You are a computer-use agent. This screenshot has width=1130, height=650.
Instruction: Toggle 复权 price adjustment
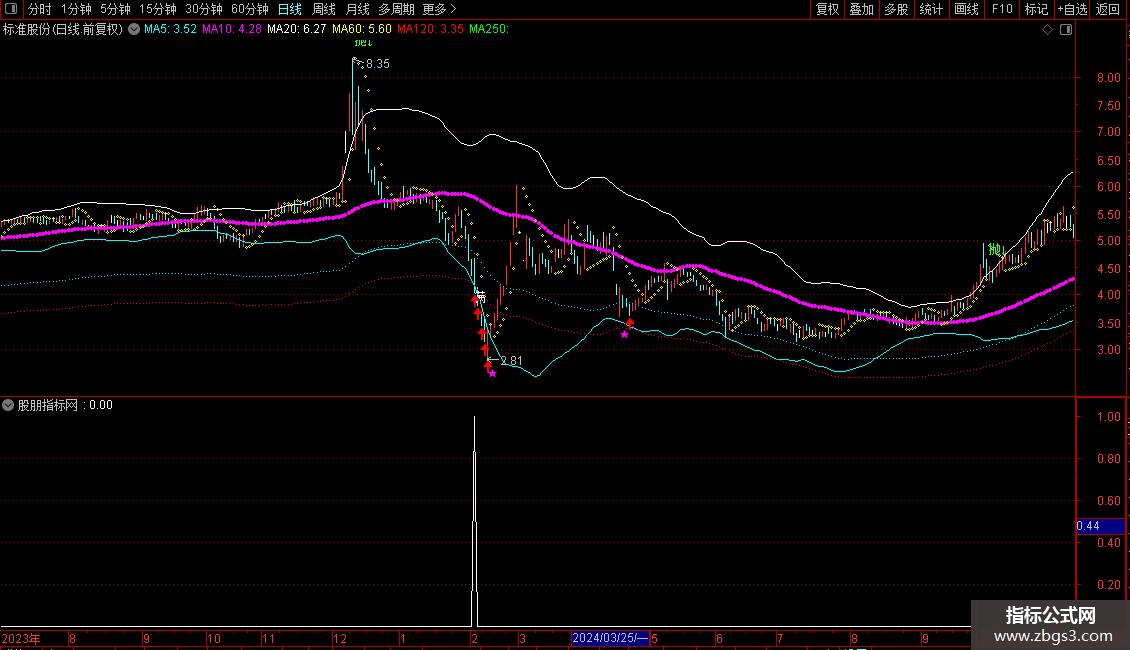tap(827, 9)
